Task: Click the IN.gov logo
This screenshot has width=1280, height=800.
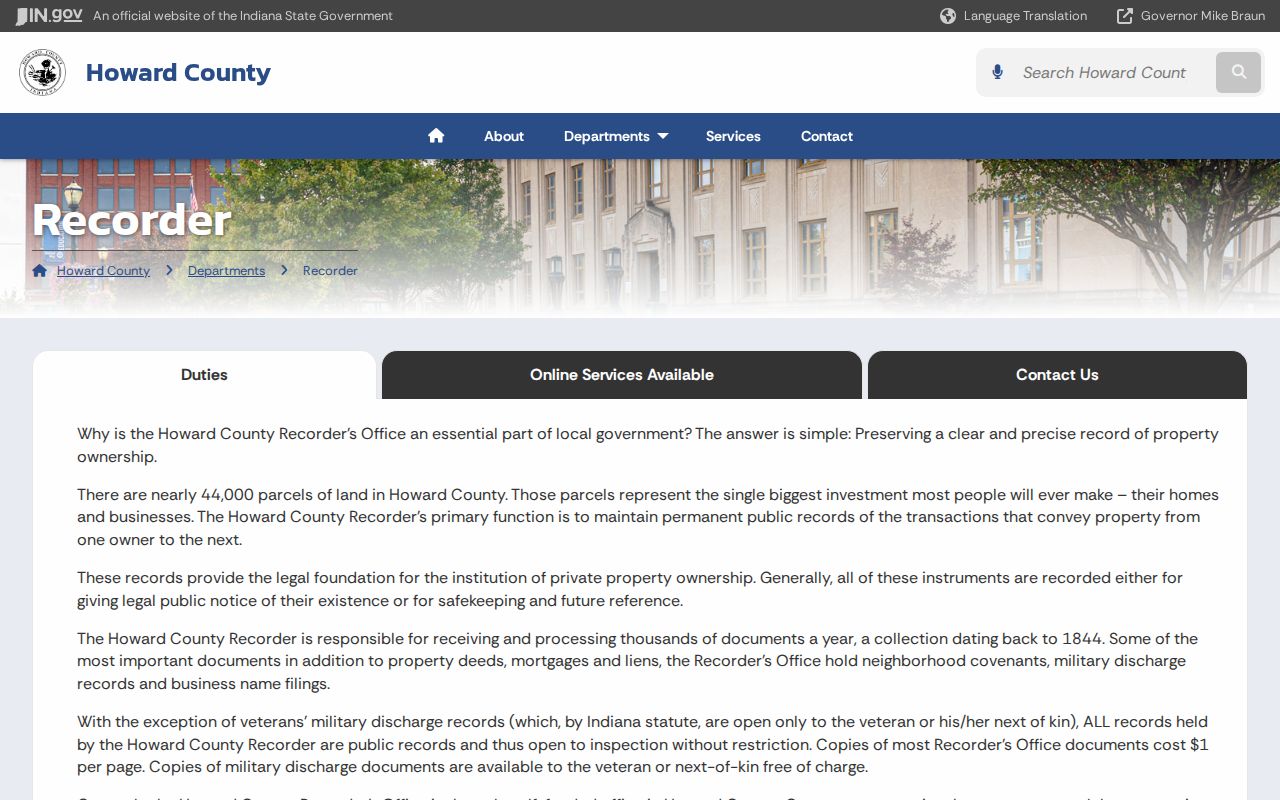Action: [x=48, y=16]
